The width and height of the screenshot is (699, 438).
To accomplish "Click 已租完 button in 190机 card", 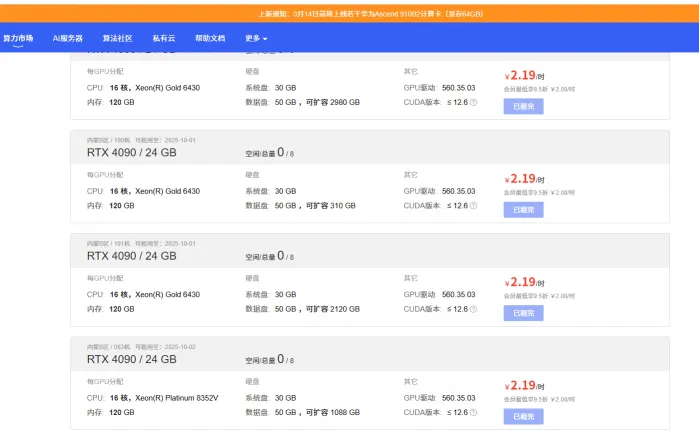I will pos(523,210).
